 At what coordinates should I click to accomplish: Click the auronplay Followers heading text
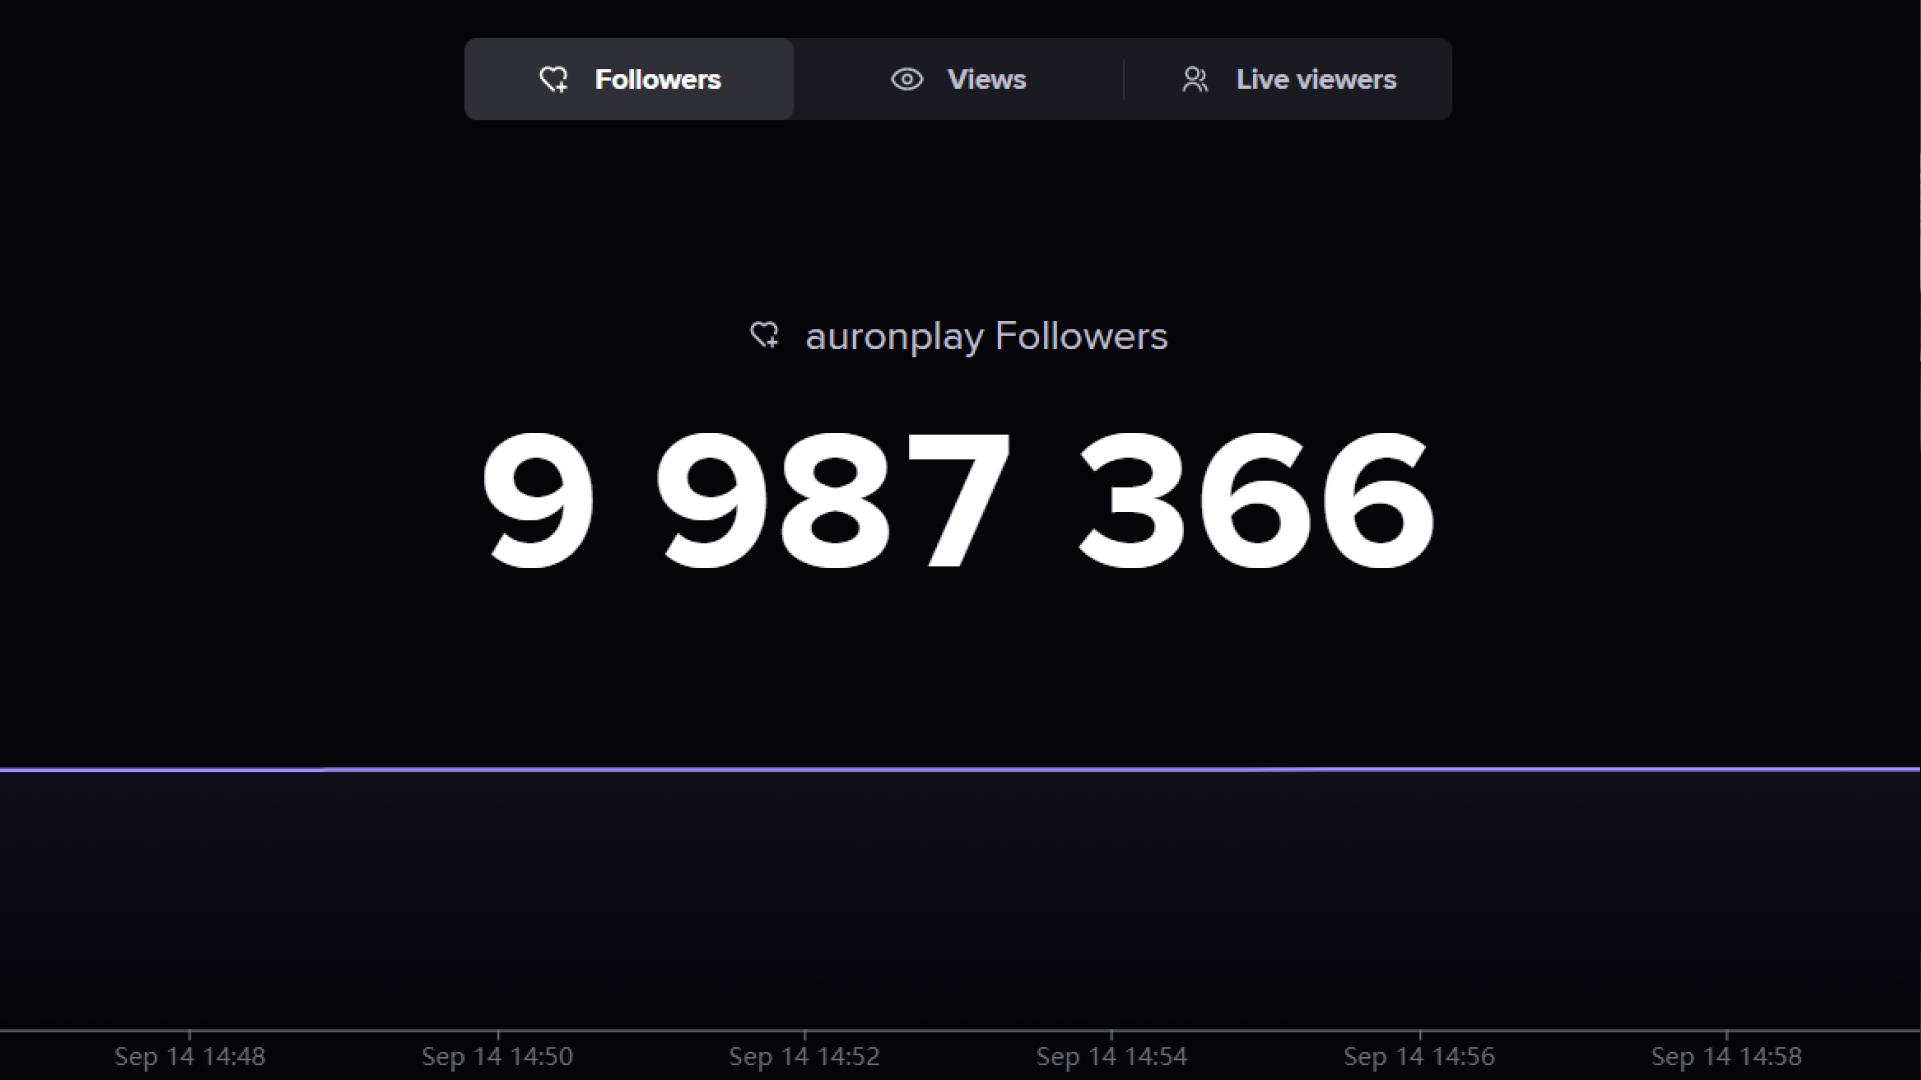click(x=985, y=336)
